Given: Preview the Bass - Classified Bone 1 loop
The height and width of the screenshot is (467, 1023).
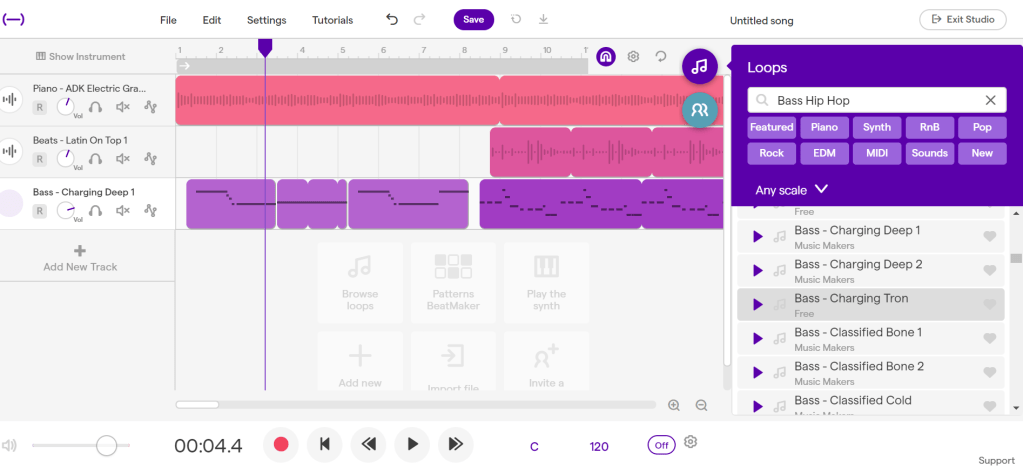Looking at the screenshot, I should 757,339.
